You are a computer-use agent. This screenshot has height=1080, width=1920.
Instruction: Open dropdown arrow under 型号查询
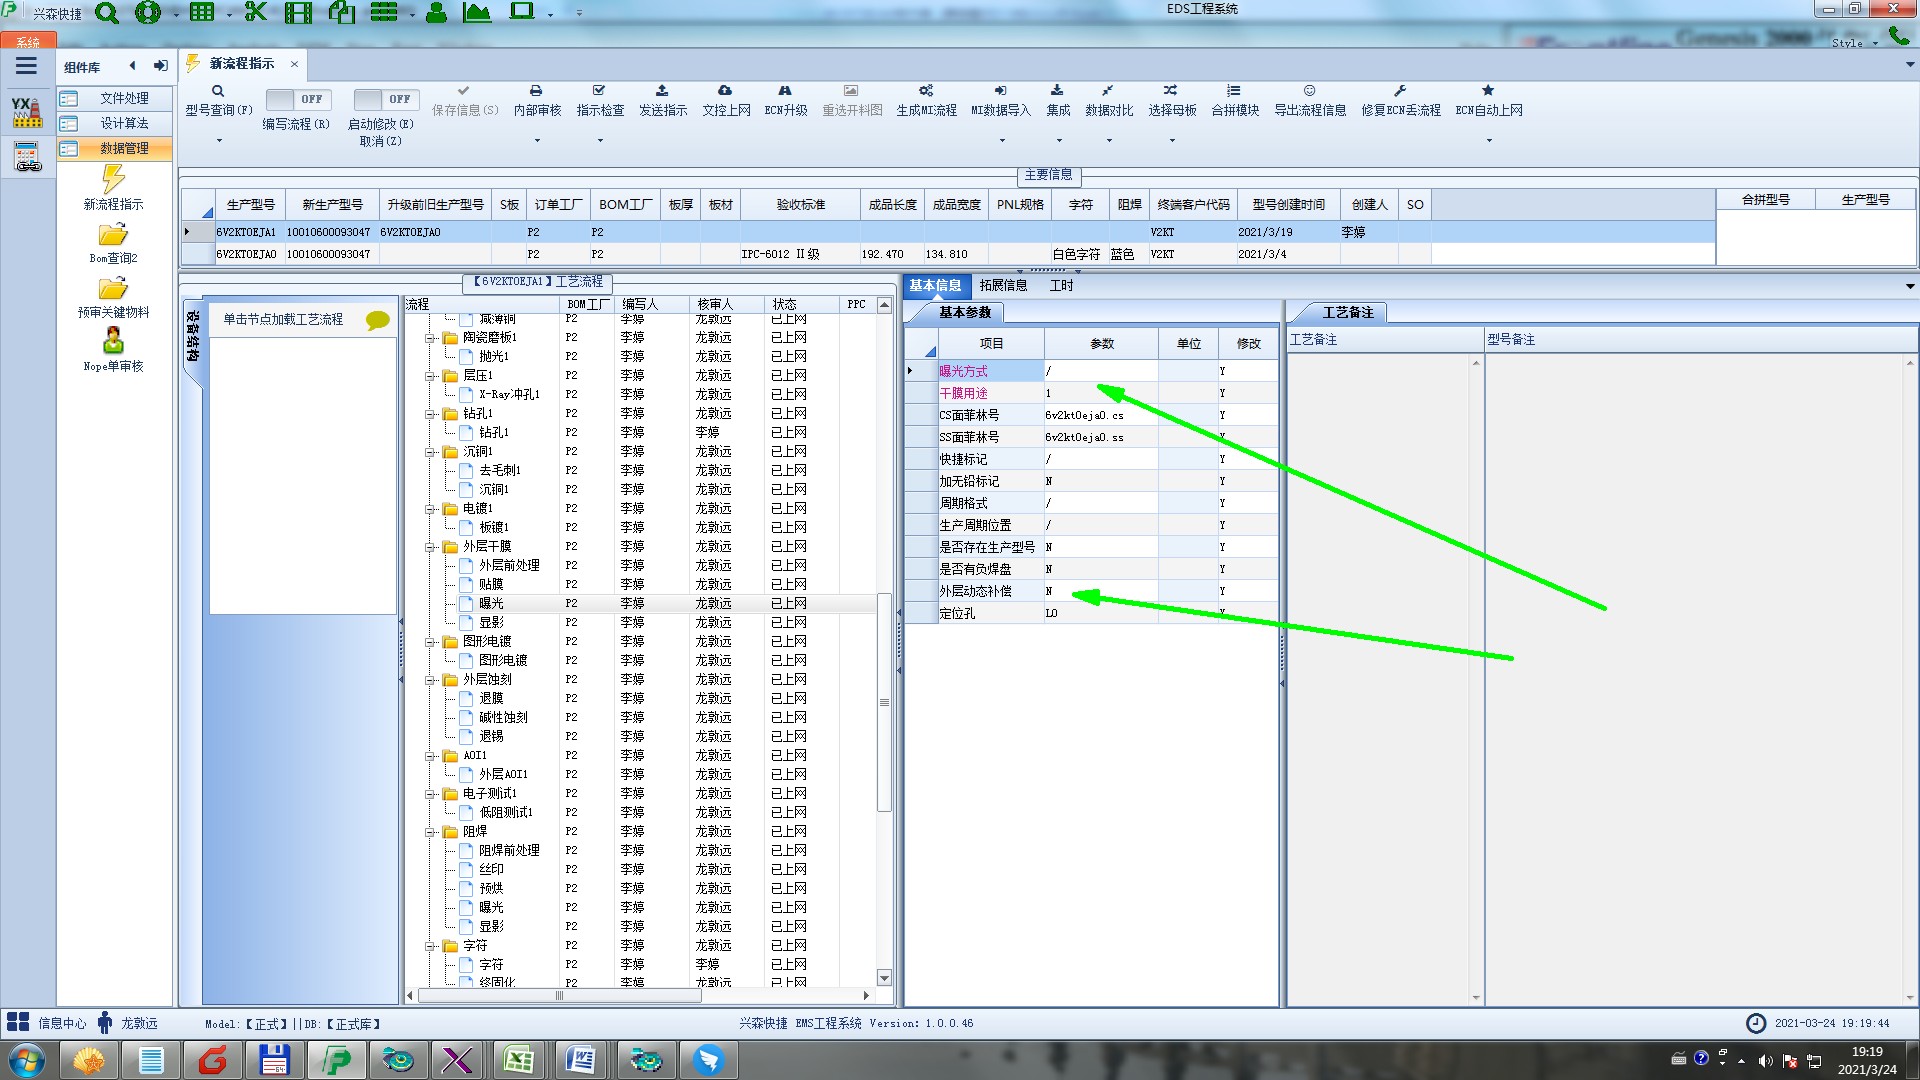pyautogui.click(x=219, y=141)
